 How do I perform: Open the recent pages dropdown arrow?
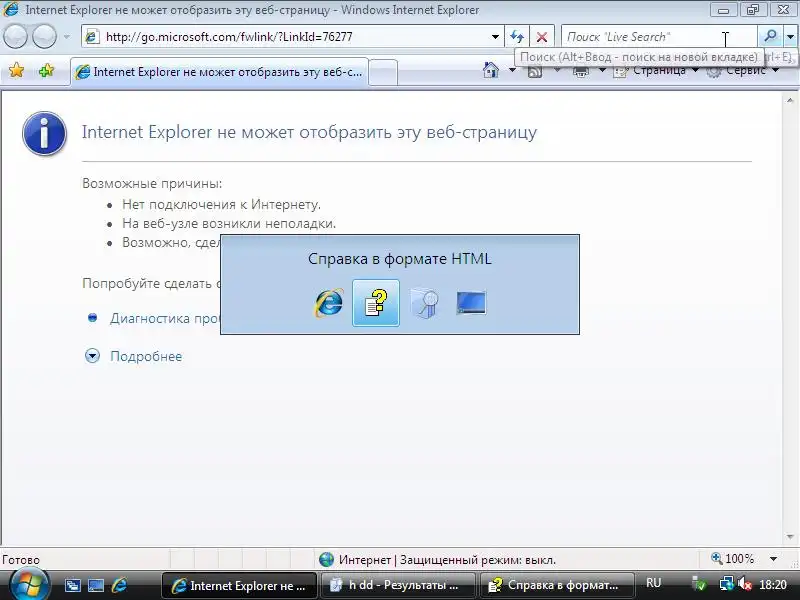67,37
